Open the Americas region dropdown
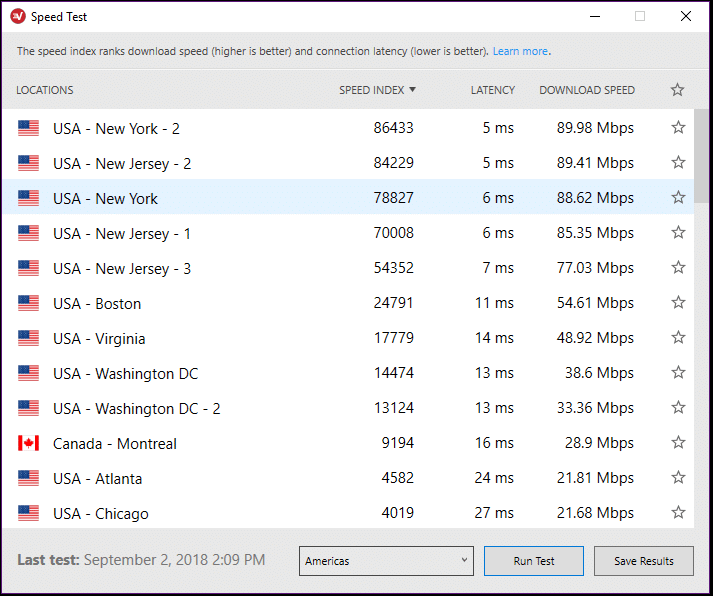Viewport: 713px width, 596px height. pyautogui.click(x=386, y=561)
